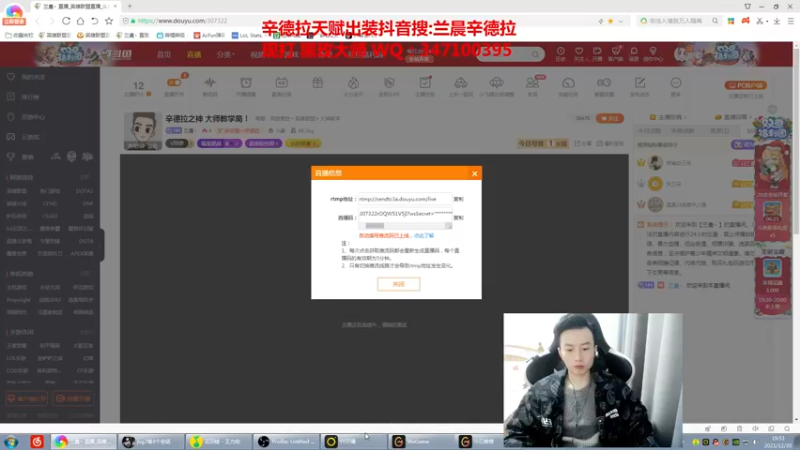Viewport: 800px width, 450px height.
Task: Close the orange stream info dialog with X
Action: pos(474,173)
